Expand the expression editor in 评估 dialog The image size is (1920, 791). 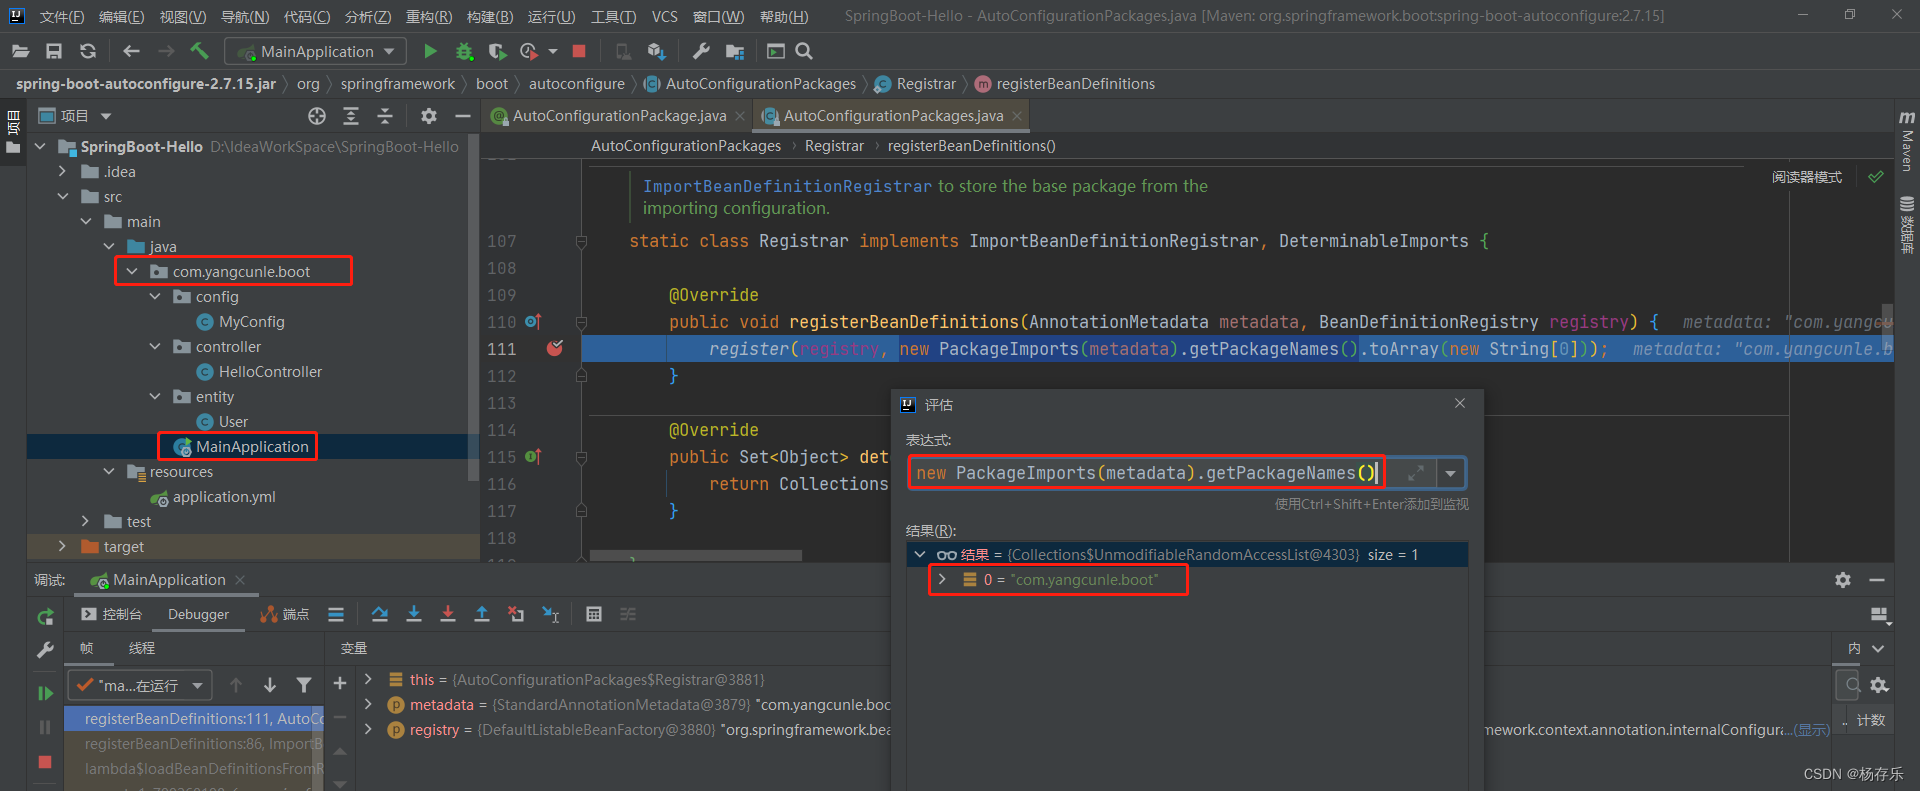[x=1416, y=473]
